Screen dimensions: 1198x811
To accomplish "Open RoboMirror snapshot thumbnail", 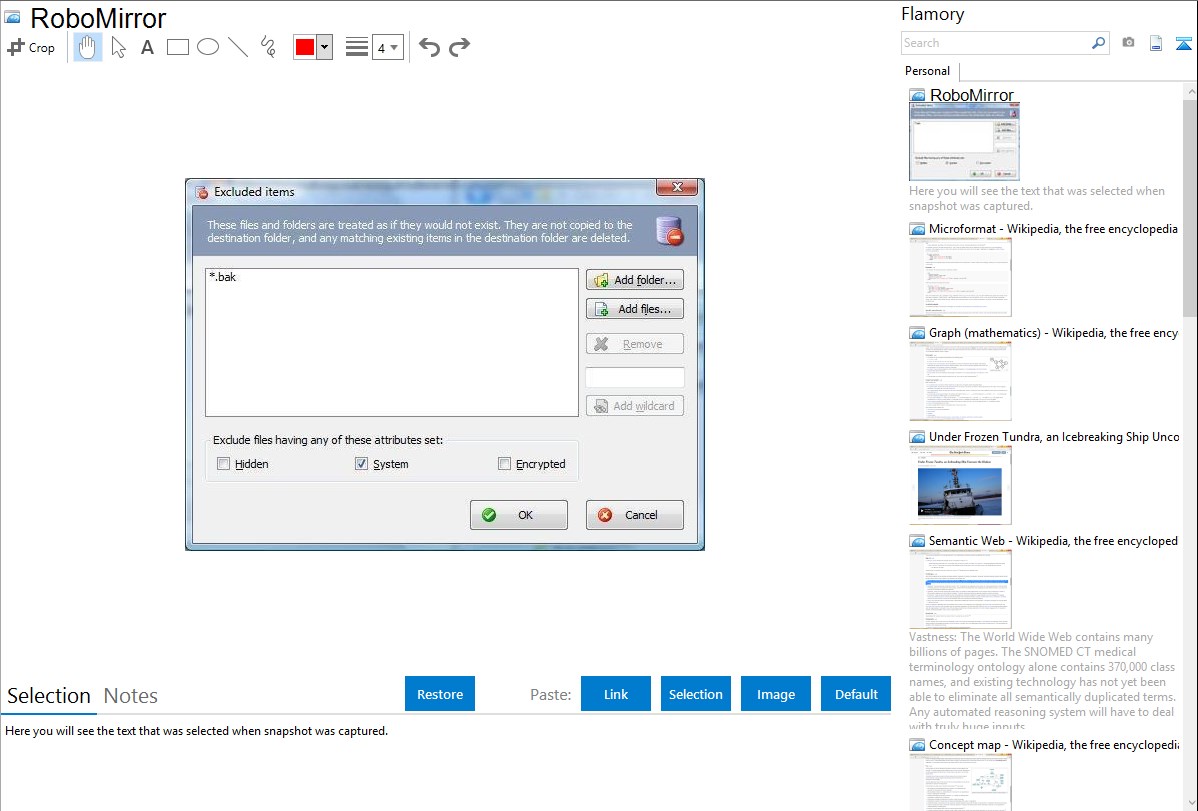I will [964, 141].
